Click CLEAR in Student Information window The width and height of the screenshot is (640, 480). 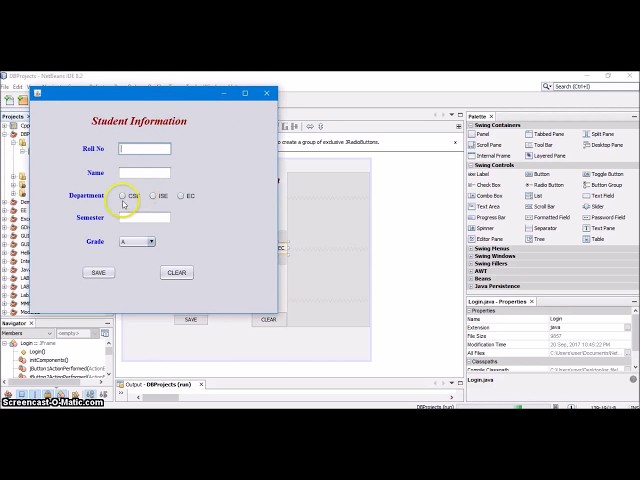click(177, 273)
